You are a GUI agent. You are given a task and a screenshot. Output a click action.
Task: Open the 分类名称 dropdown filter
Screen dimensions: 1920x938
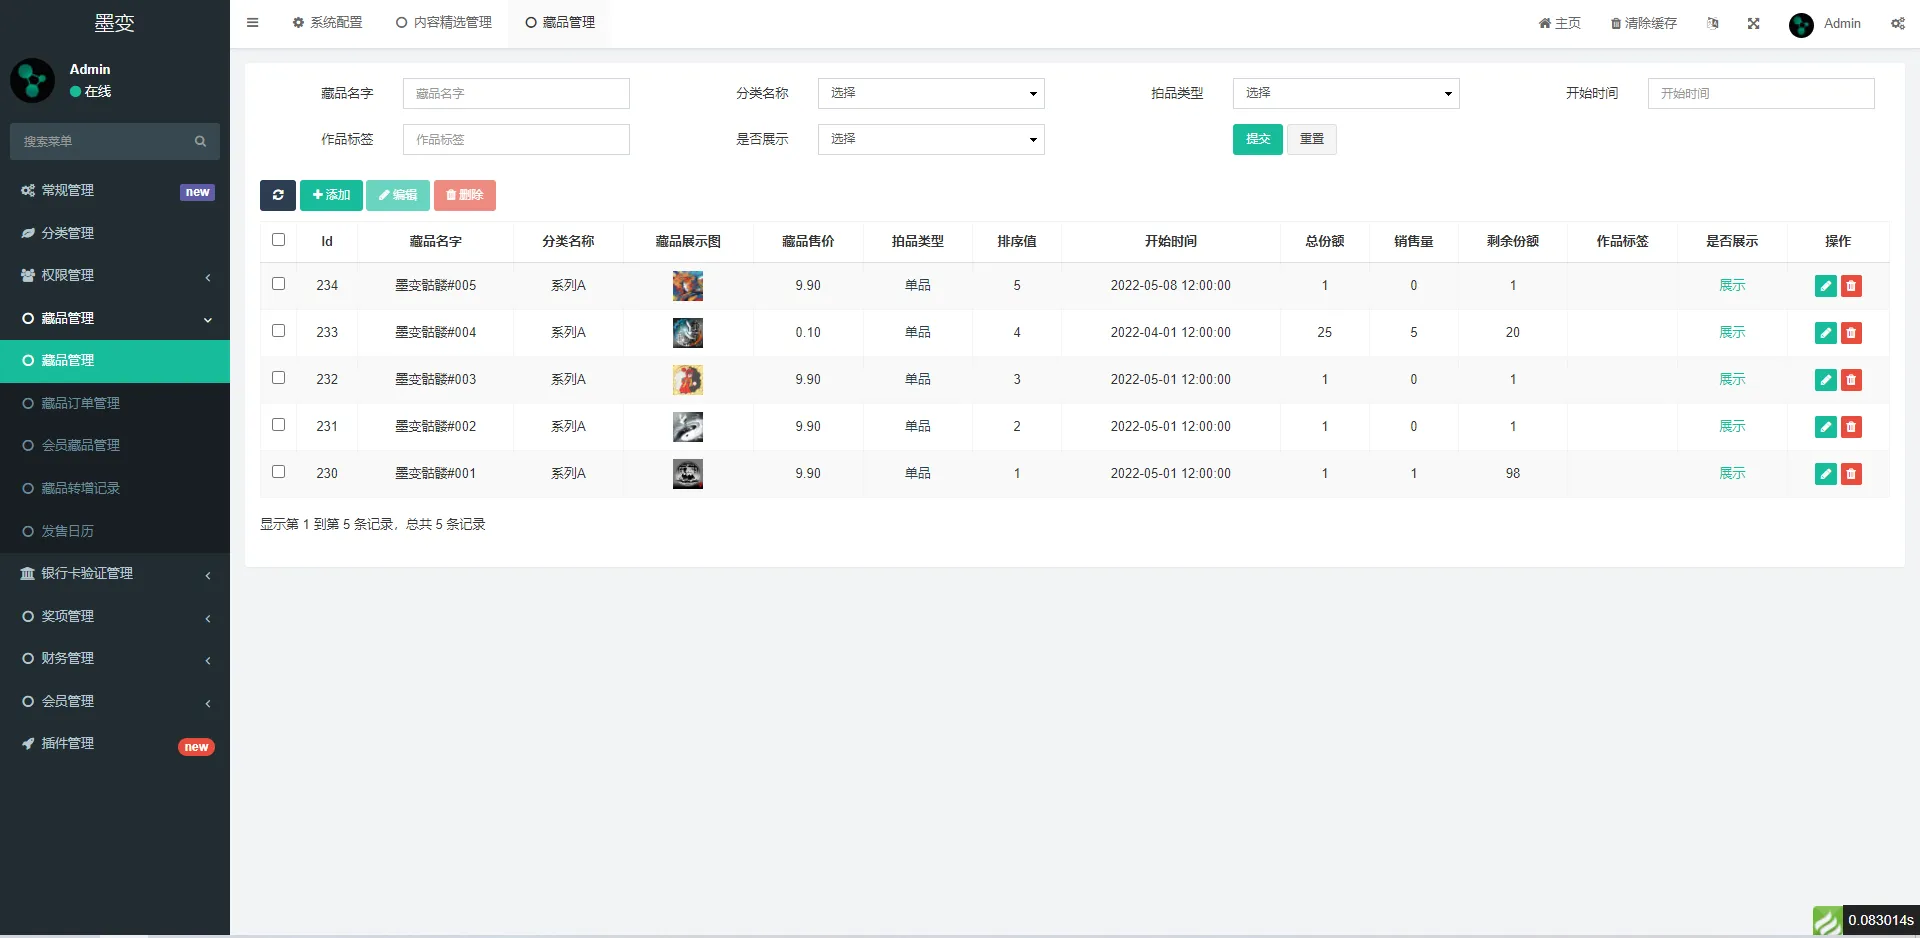[x=930, y=93]
